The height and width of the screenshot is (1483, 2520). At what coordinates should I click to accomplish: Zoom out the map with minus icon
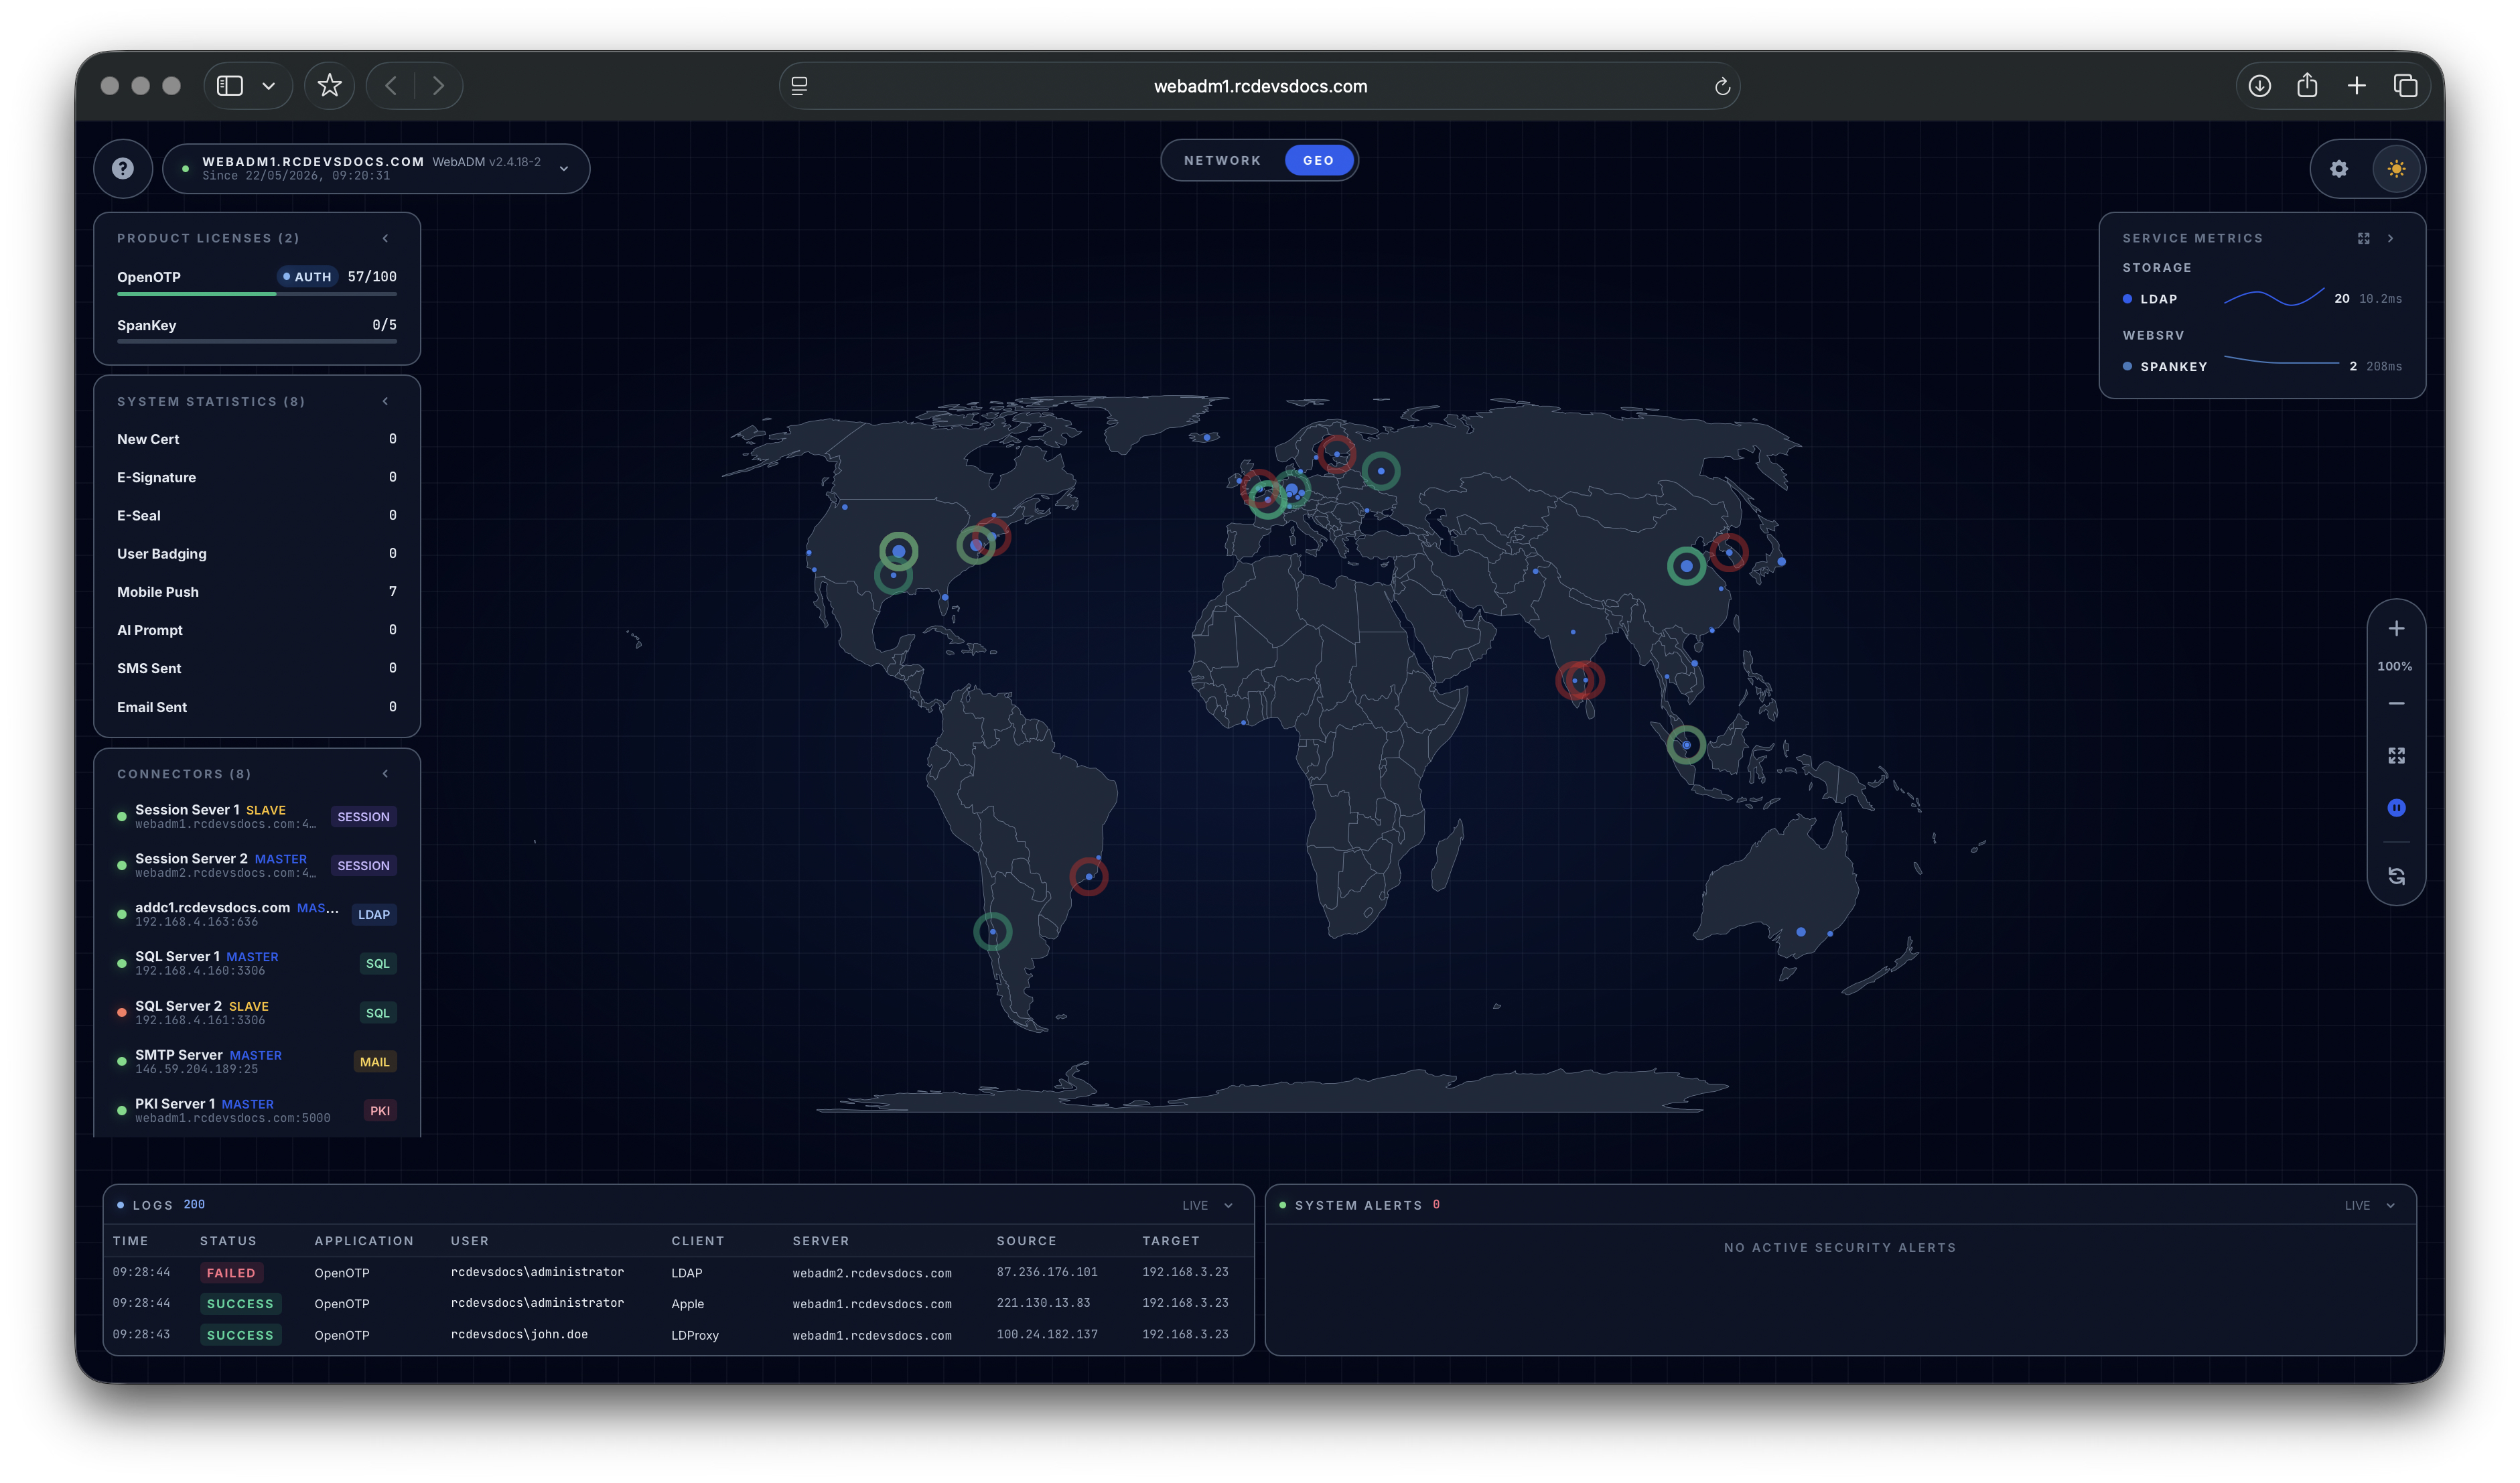click(x=2396, y=704)
